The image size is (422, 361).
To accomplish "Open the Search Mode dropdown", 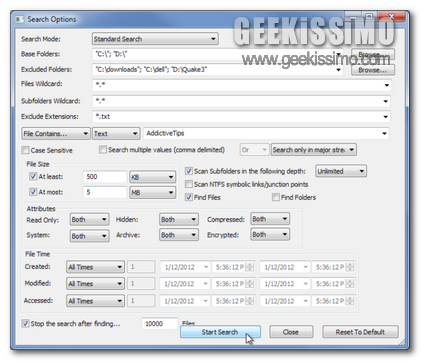I will click(155, 39).
